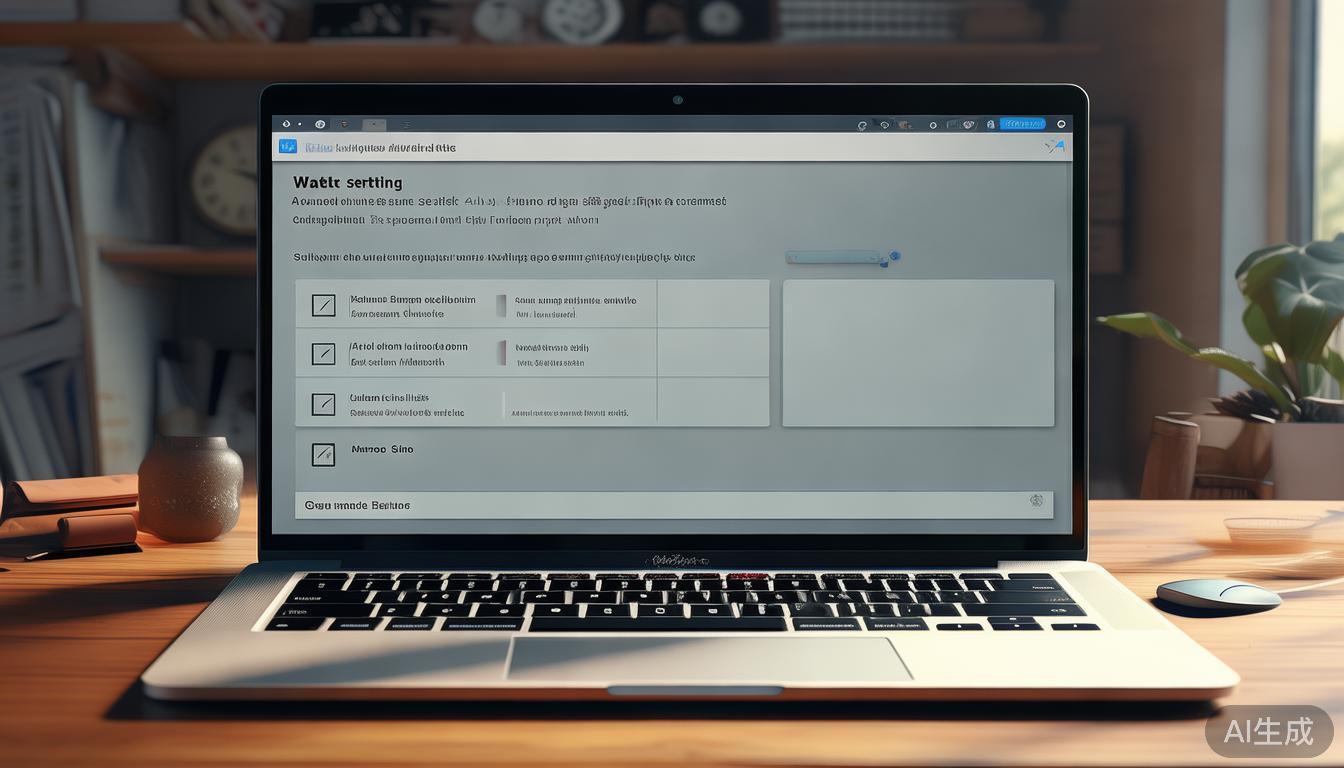Image resolution: width=1344 pixels, height=768 pixels.
Task: Click the light blue input field above the panel
Action: coord(834,257)
